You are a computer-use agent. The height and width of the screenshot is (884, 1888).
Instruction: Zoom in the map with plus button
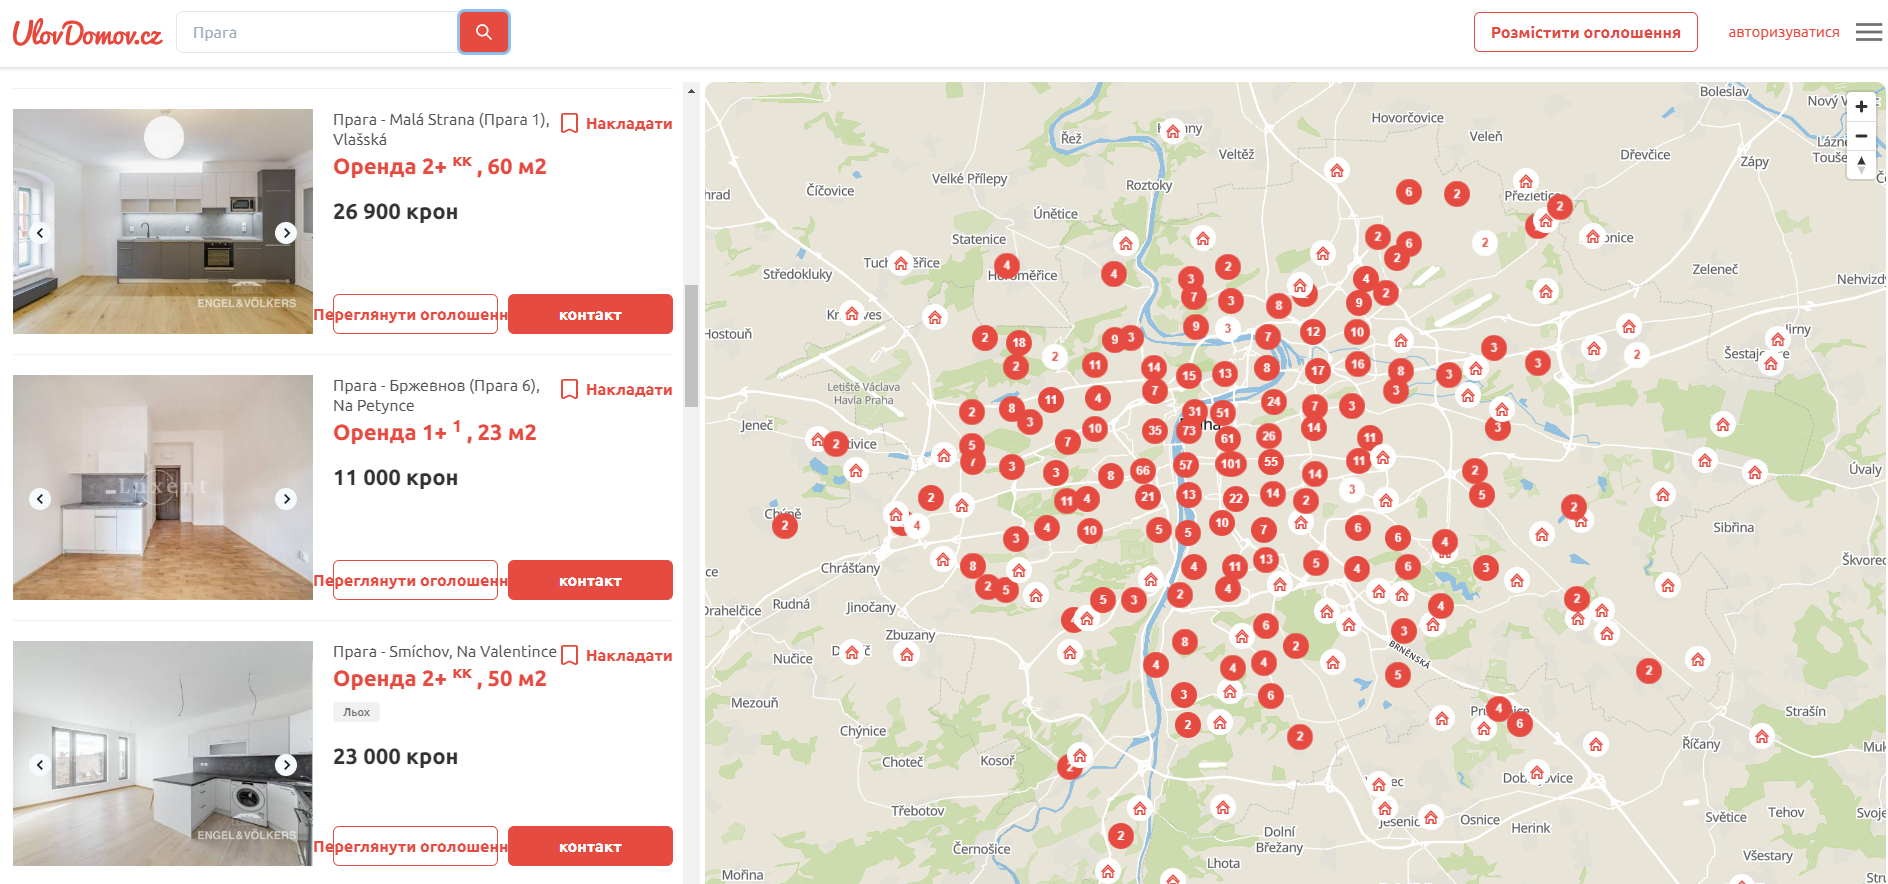(1861, 107)
